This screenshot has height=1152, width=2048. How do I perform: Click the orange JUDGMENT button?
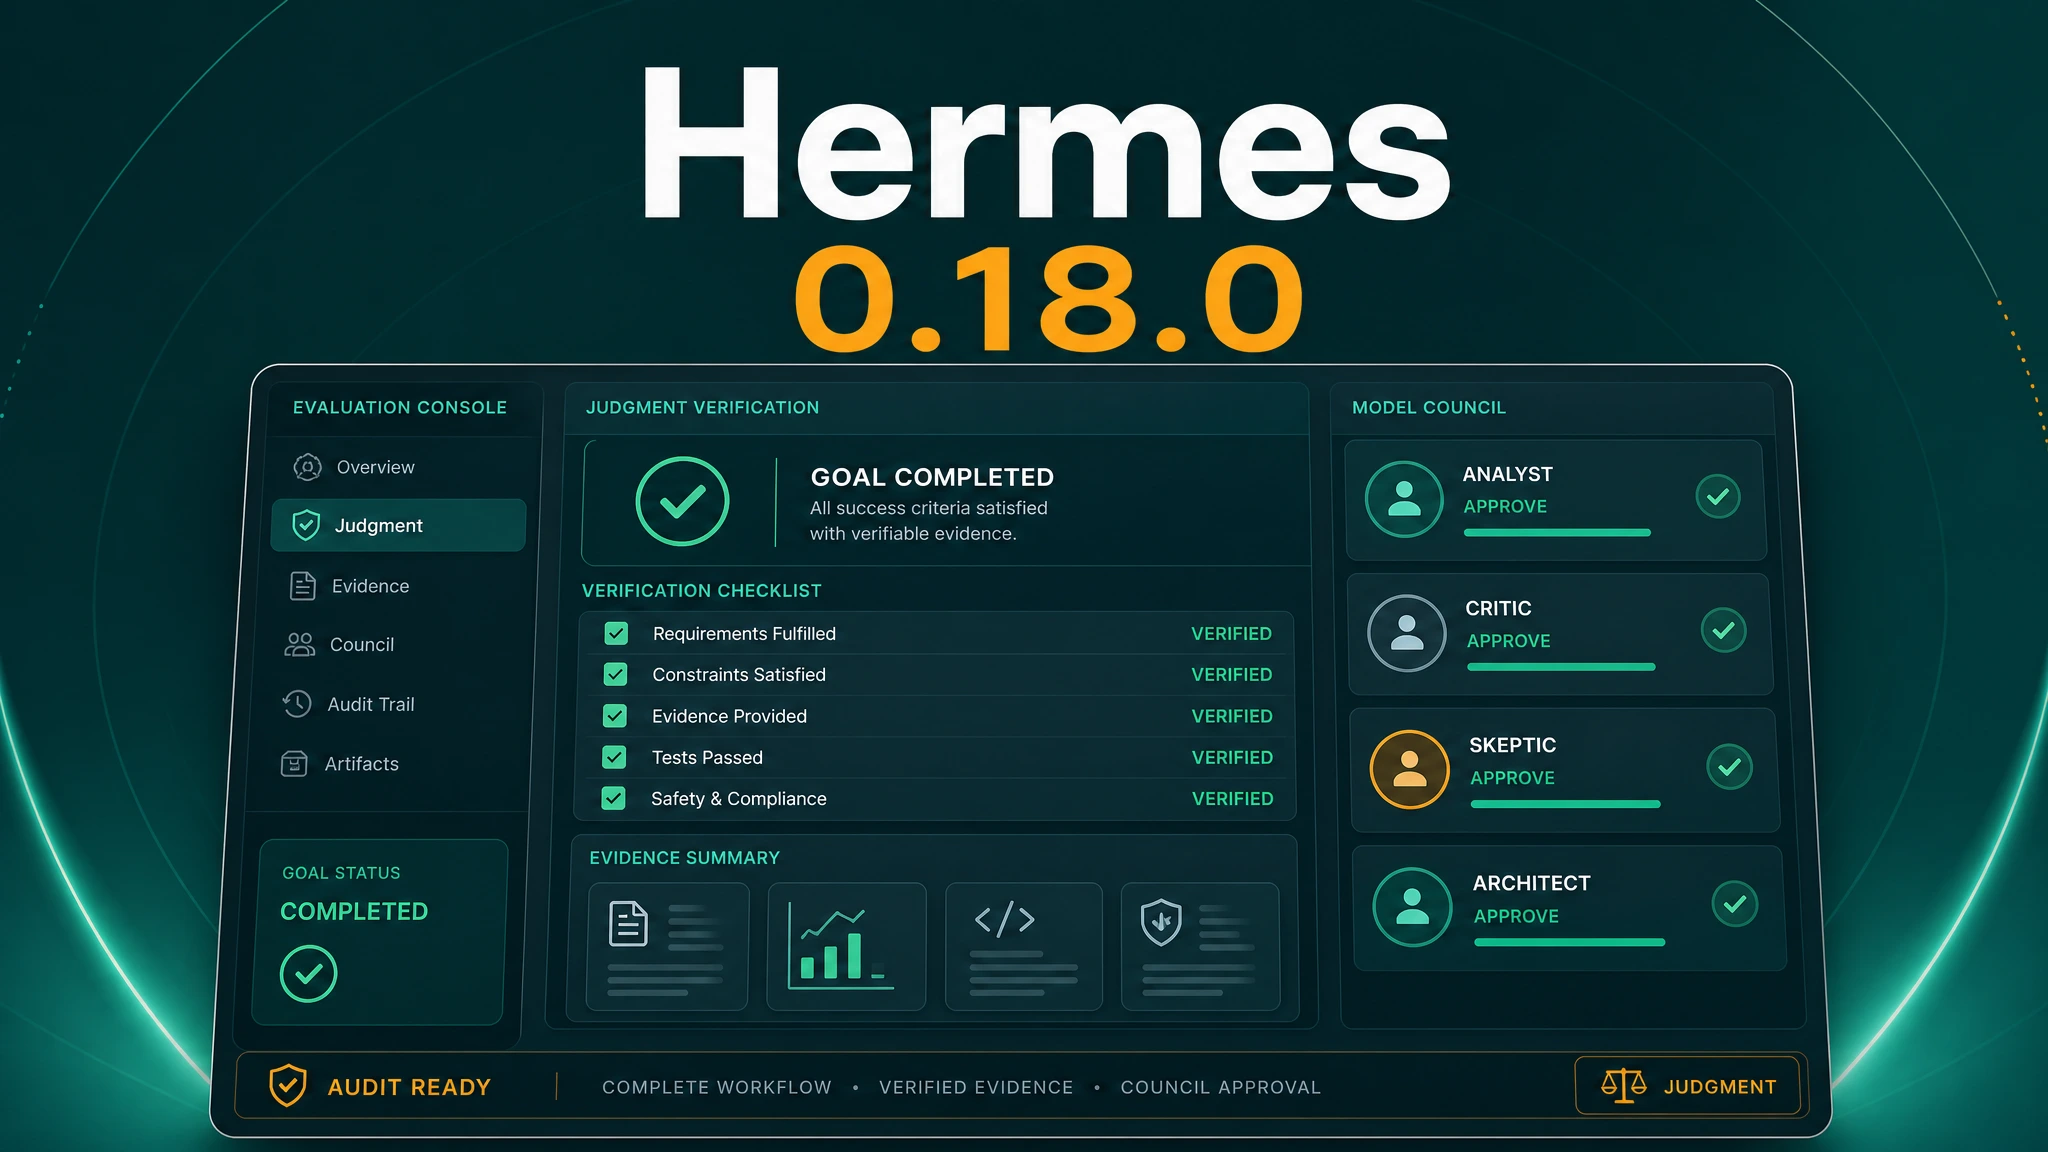pos(1688,1086)
